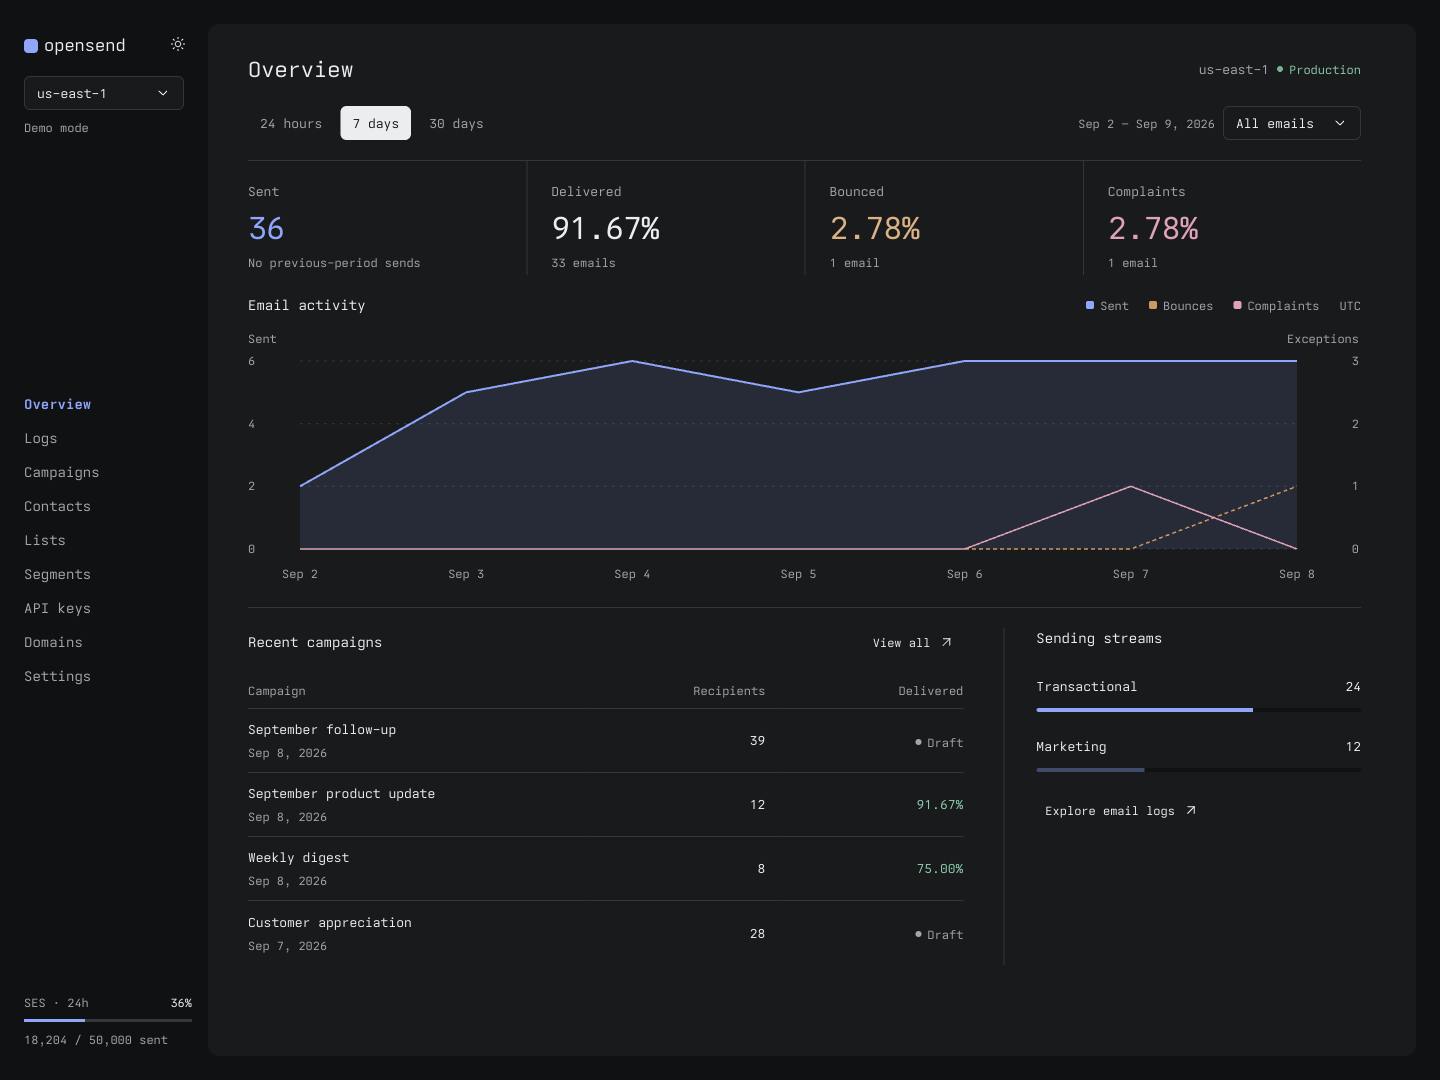The height and width of the screenshot is (1080, 1440).
Task: Click the green Production status dot
Action: pyautogui.click(x=1279, y=69)
